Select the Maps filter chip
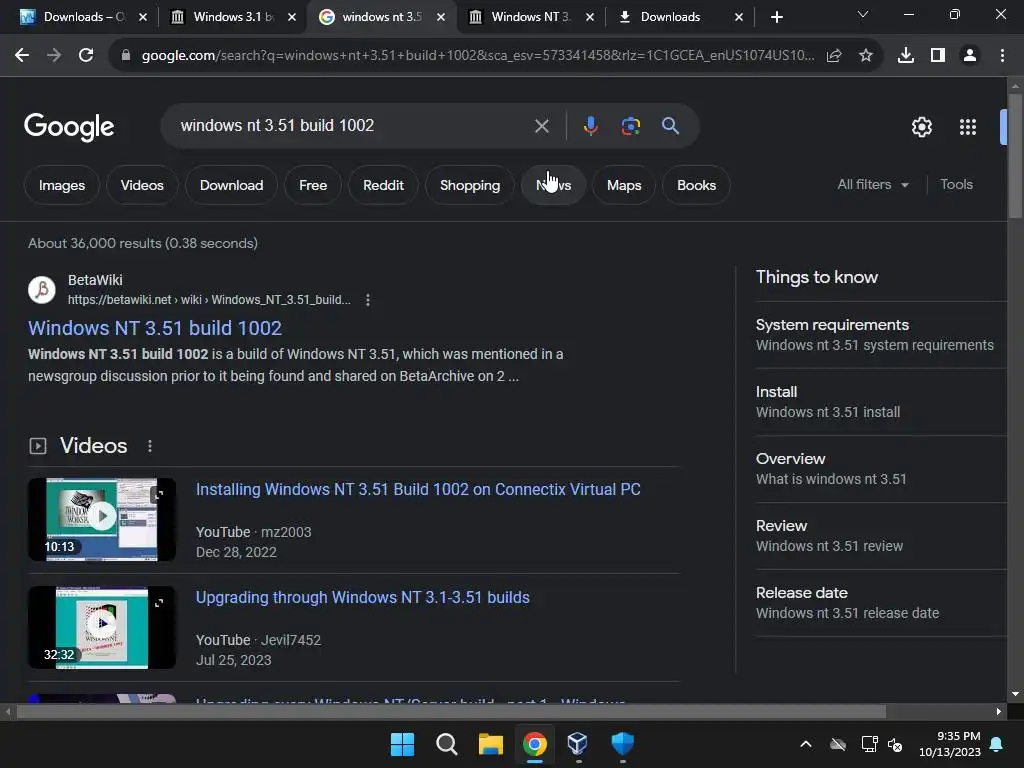The height and width of the screenshot is (768, 1024). point(624,185)
